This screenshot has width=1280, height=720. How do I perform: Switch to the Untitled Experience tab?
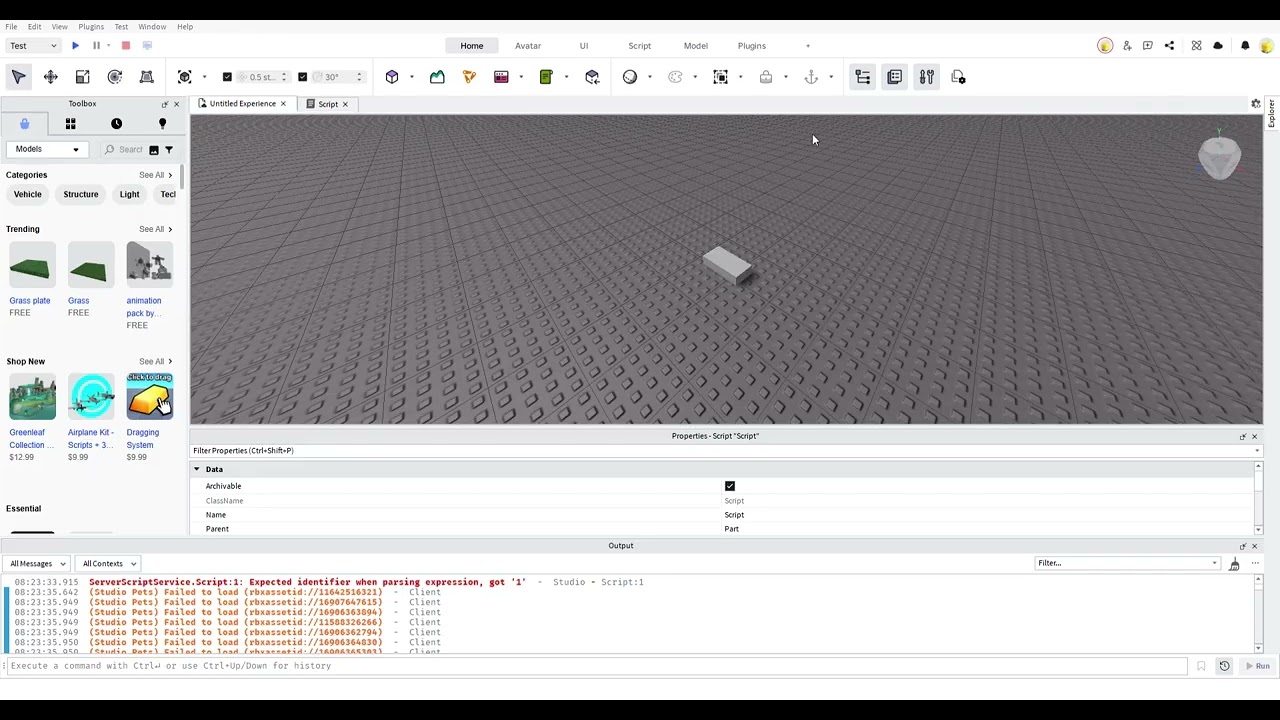[x=242, y=104]
